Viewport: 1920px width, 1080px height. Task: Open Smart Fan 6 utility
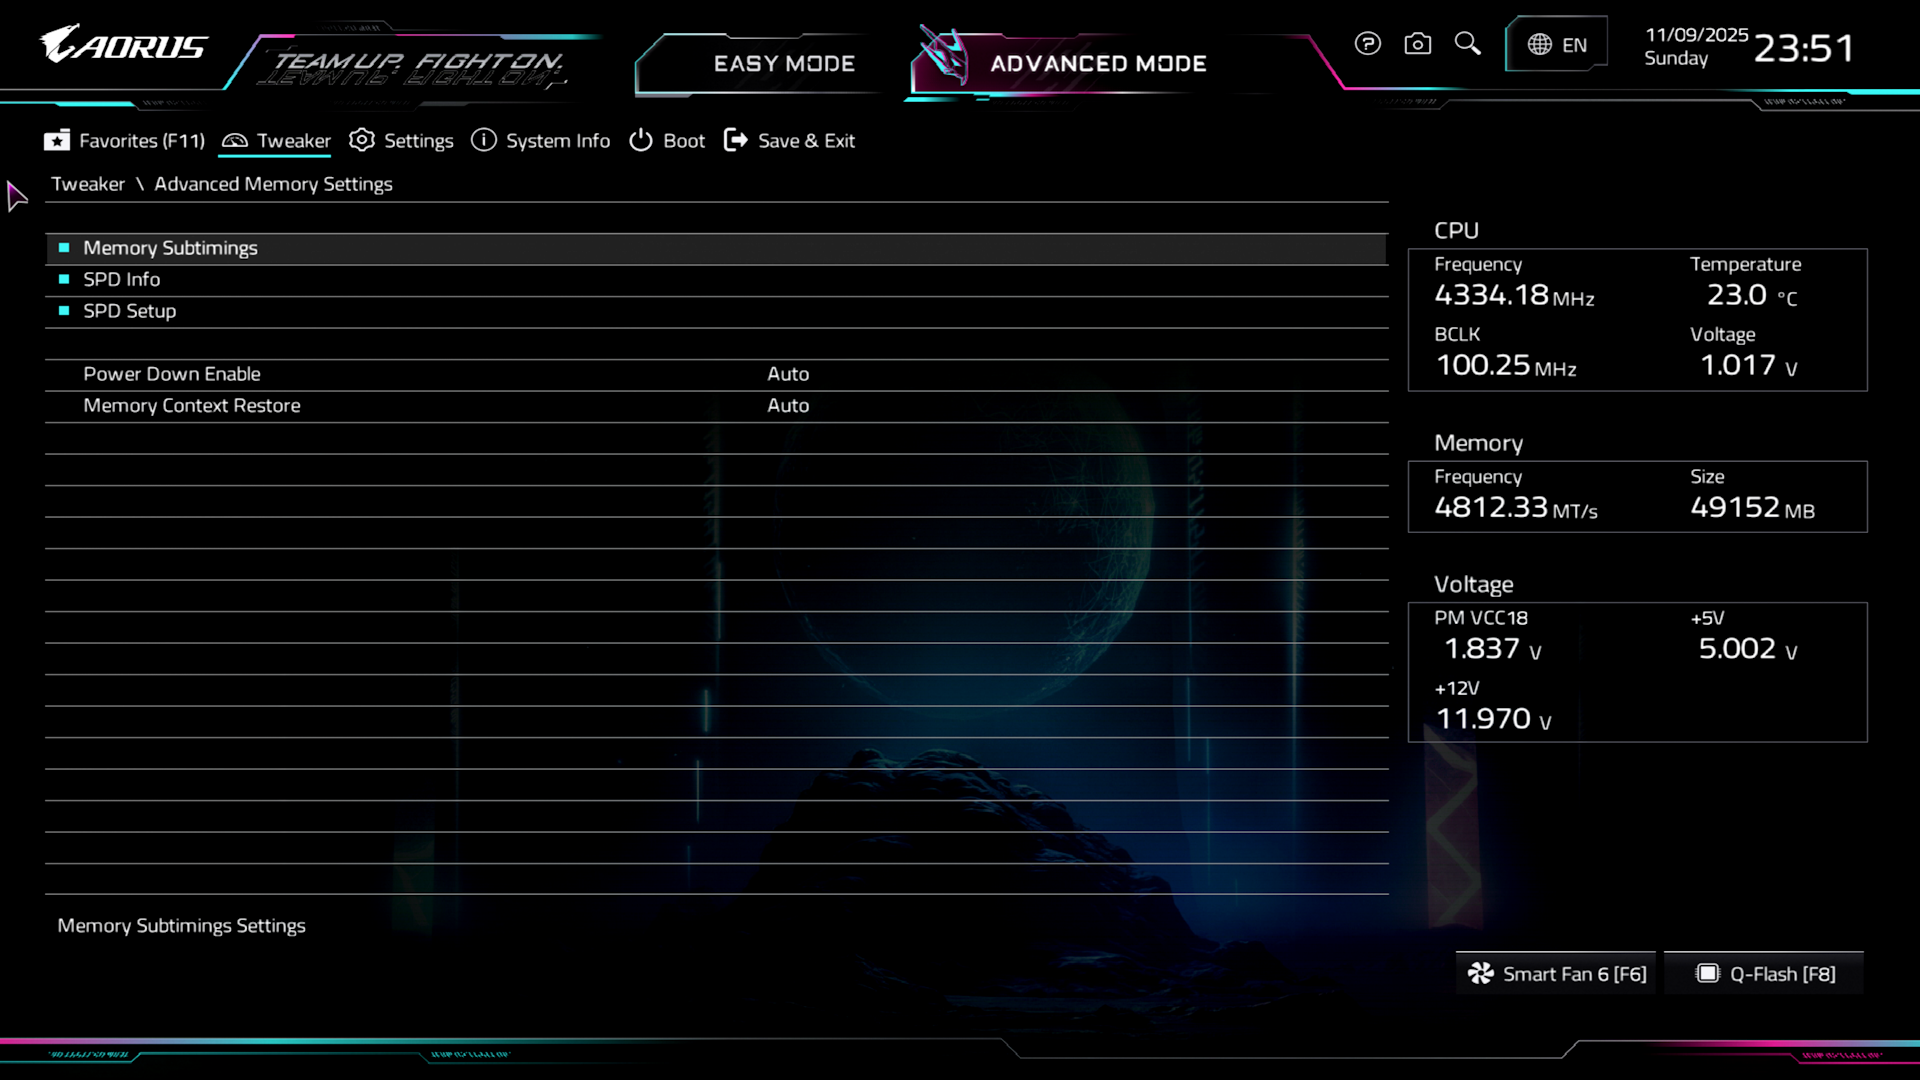1557,974
